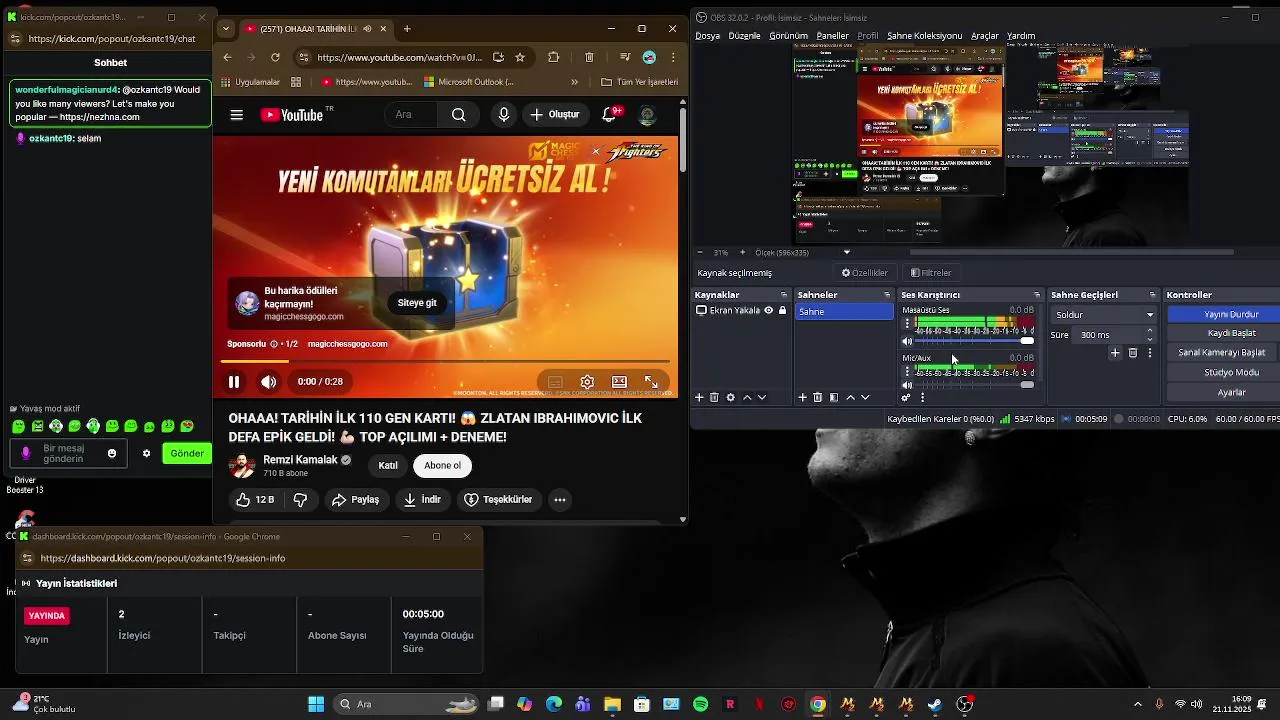Open advanced audio properties gears icon
The width and height of the screenshot is (1280, 720).
click(x=906, y=398)
